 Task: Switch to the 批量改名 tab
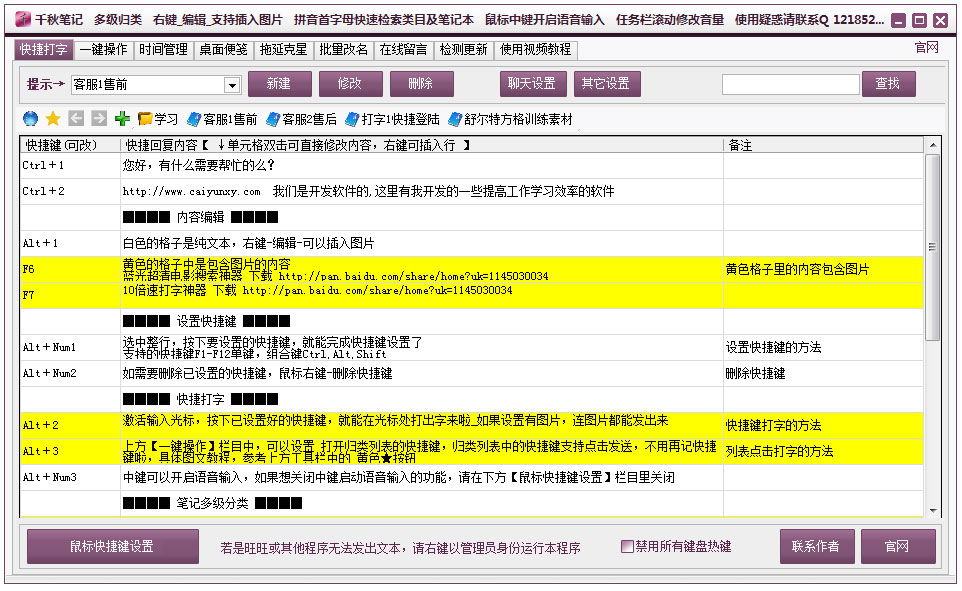pos(344,50)
